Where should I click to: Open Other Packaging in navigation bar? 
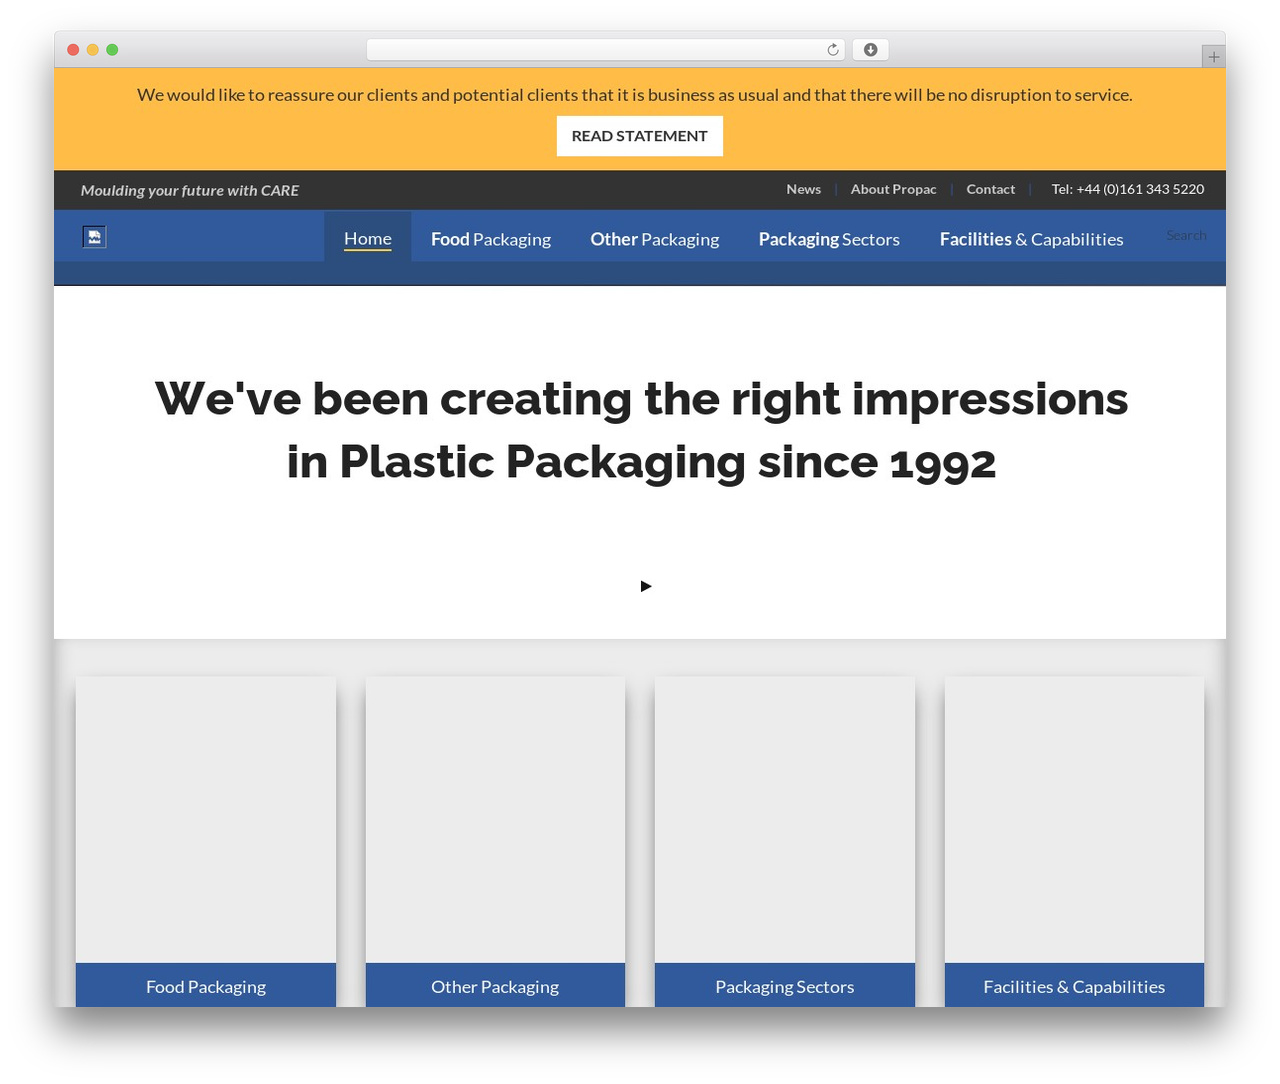655,239
